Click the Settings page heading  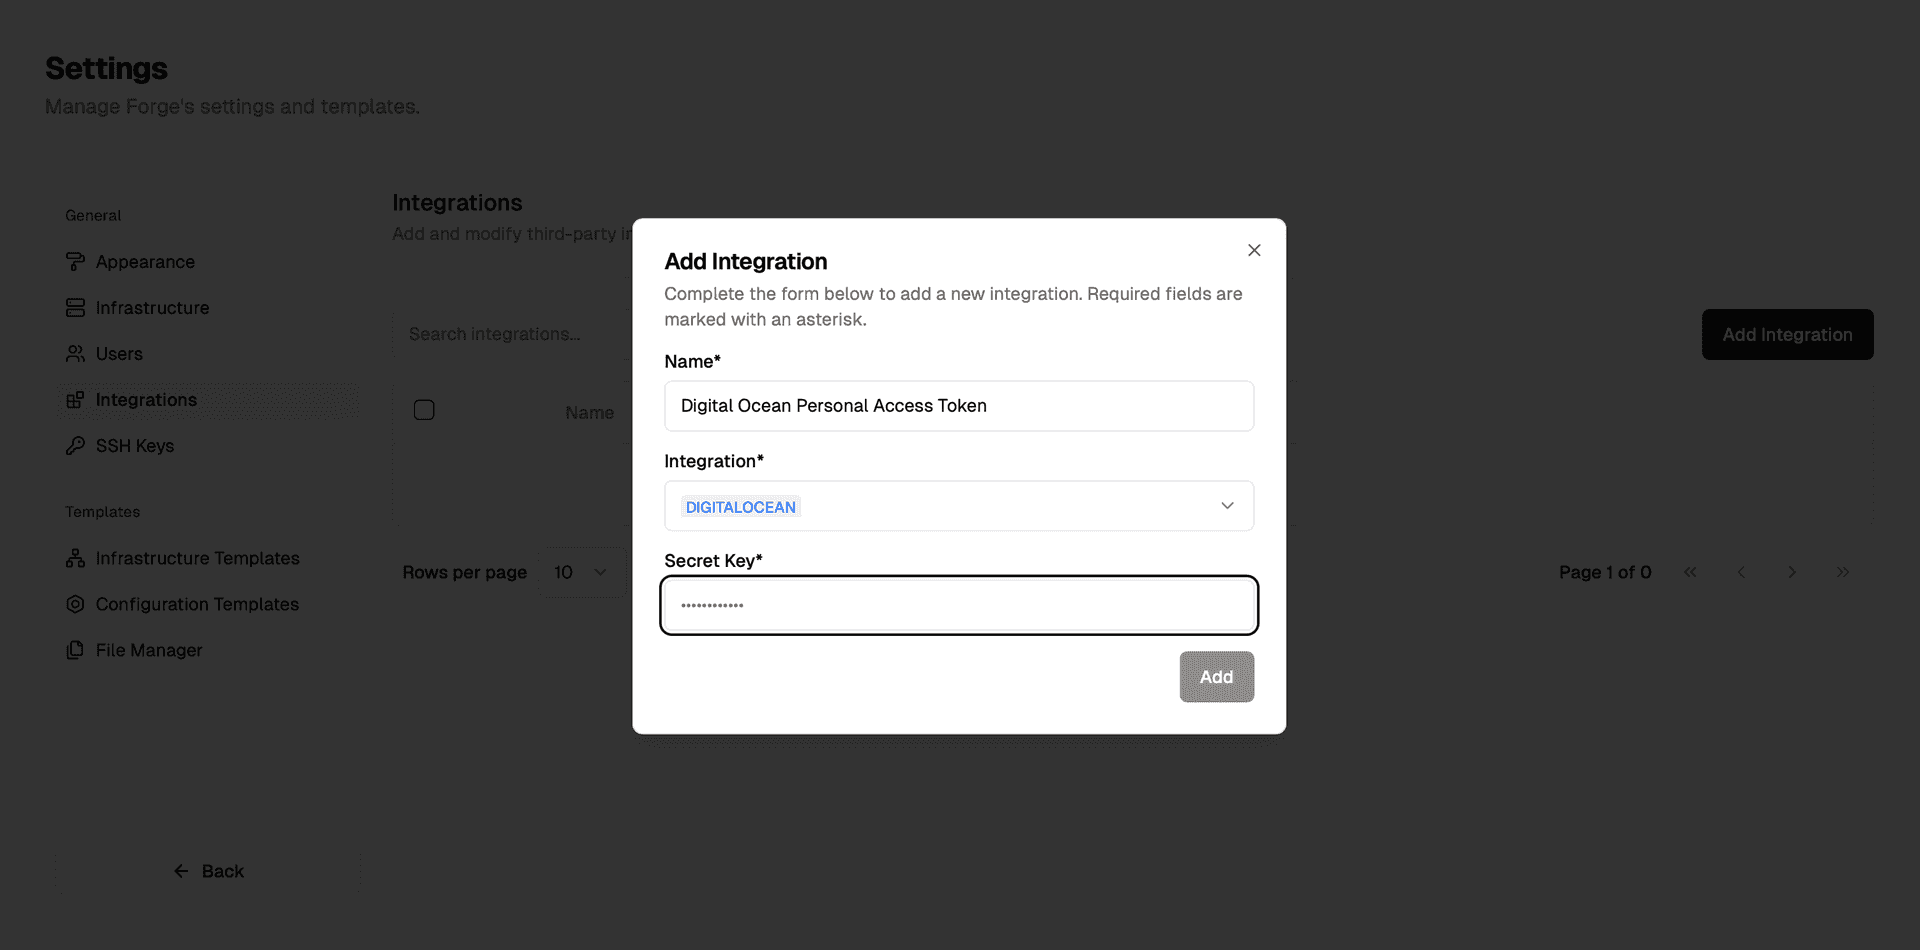(106, 68)
